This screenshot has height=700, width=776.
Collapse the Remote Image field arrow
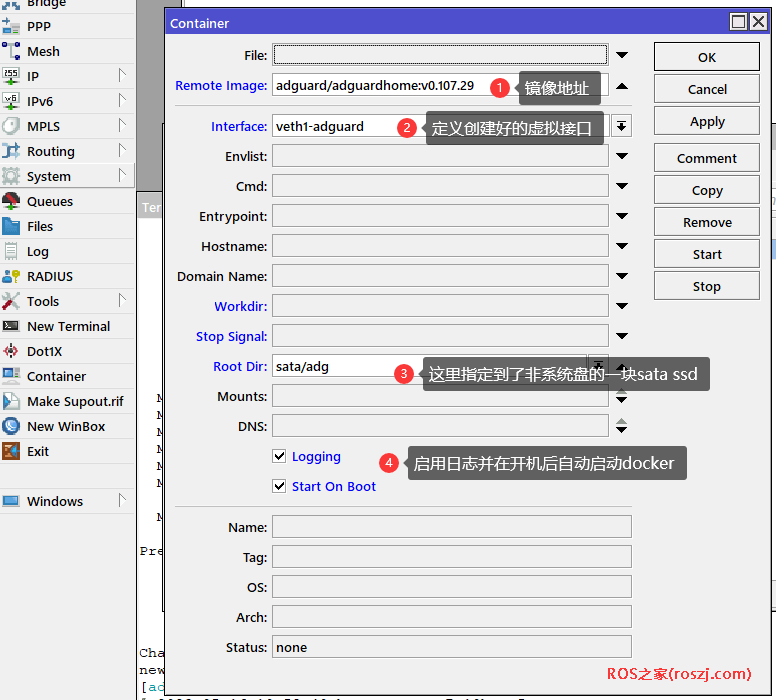coord(622,86)
